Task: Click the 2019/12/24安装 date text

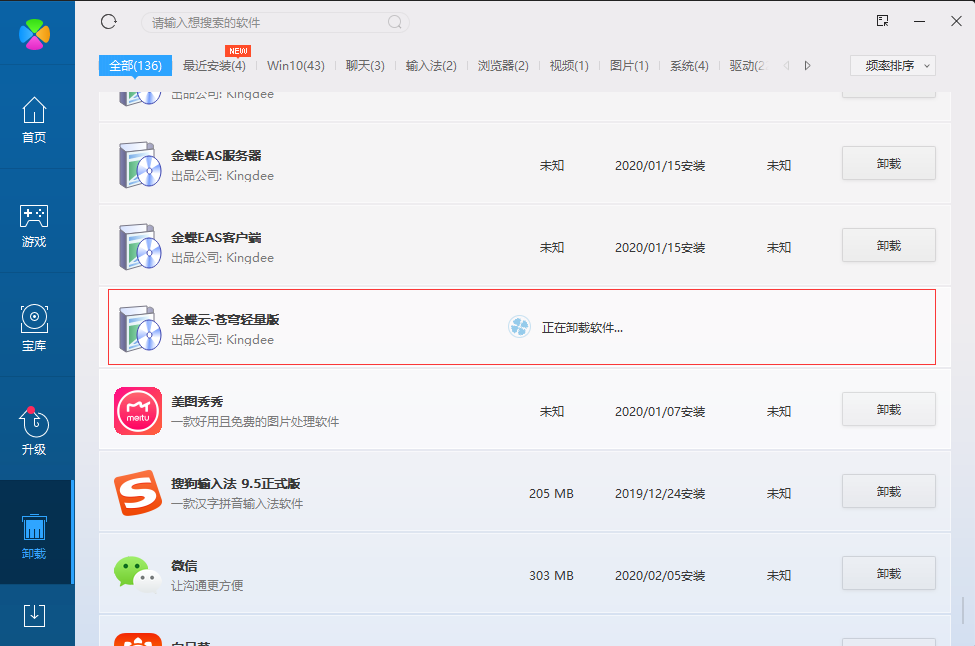Action: pos(660,494)
